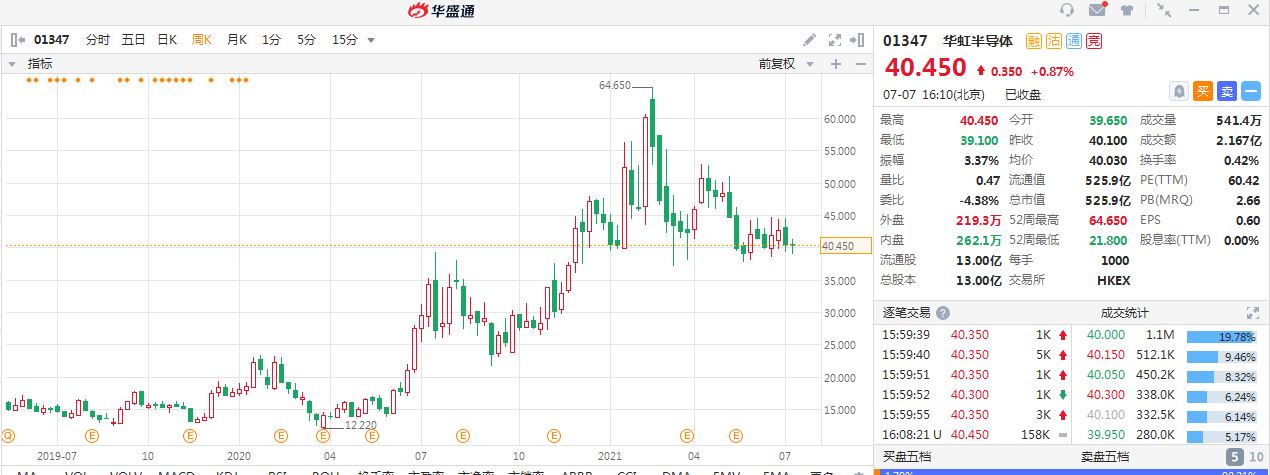Expand the 成交统计 panel icon

pos(1252,313)
